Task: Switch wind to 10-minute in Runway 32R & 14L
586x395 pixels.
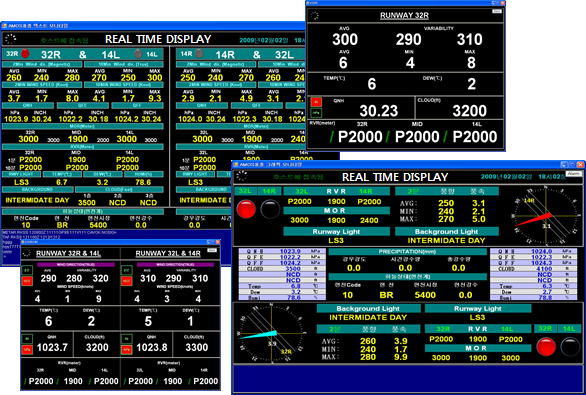Action: (x=27, y=281)
